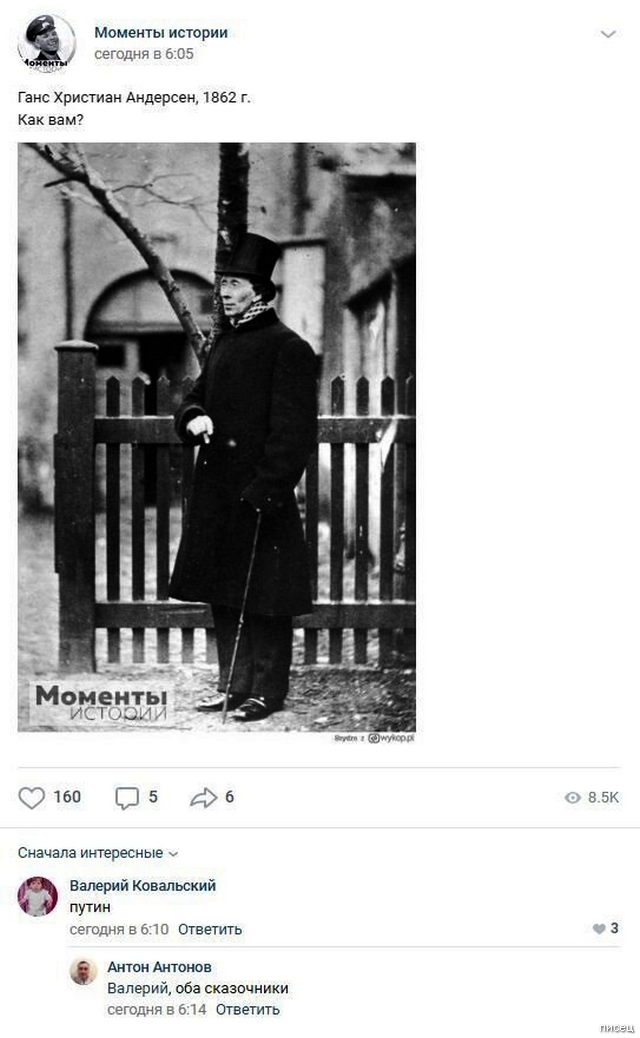Screen dimensions: 640x1038
Task: Click reply timestamp сегодня в 6:14
Action: pyautogui.click(x=157, y=1010)
